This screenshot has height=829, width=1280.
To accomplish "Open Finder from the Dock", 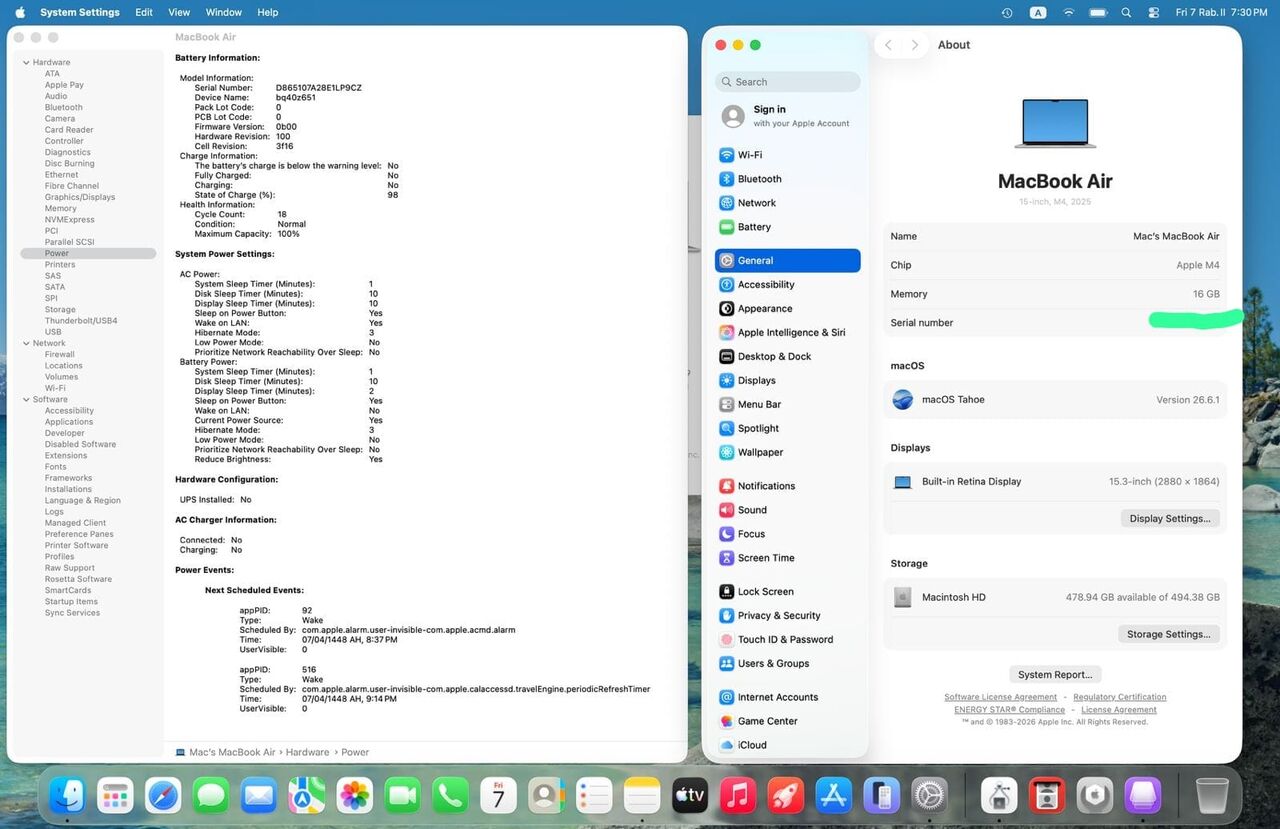I will 67,796.
